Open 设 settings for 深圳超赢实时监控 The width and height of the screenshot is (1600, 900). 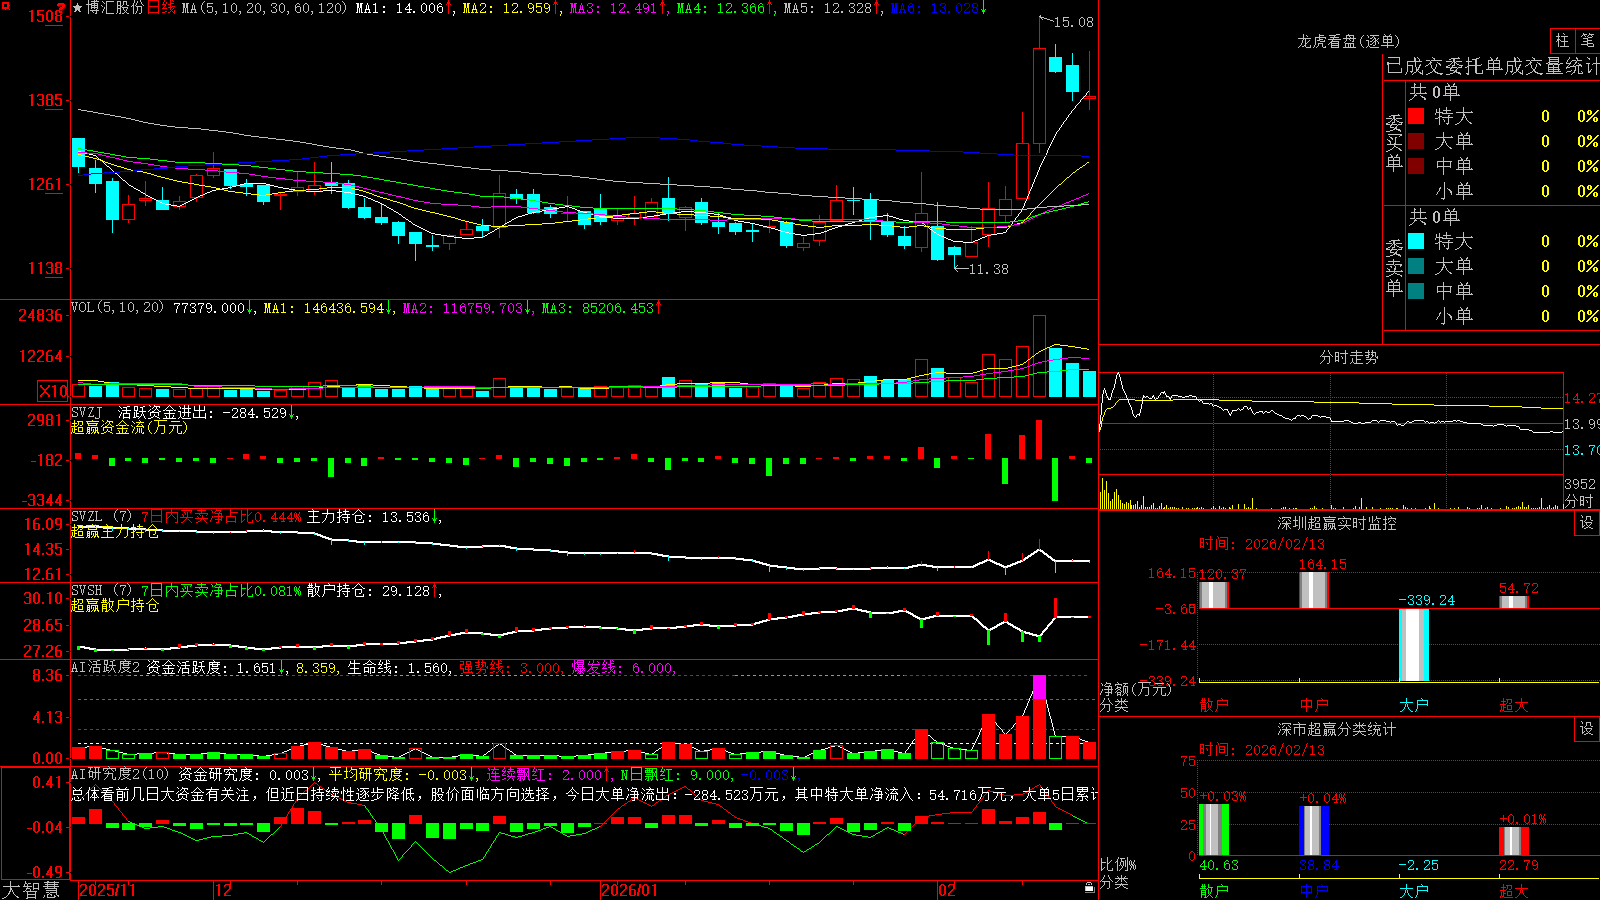(1586, 523)
